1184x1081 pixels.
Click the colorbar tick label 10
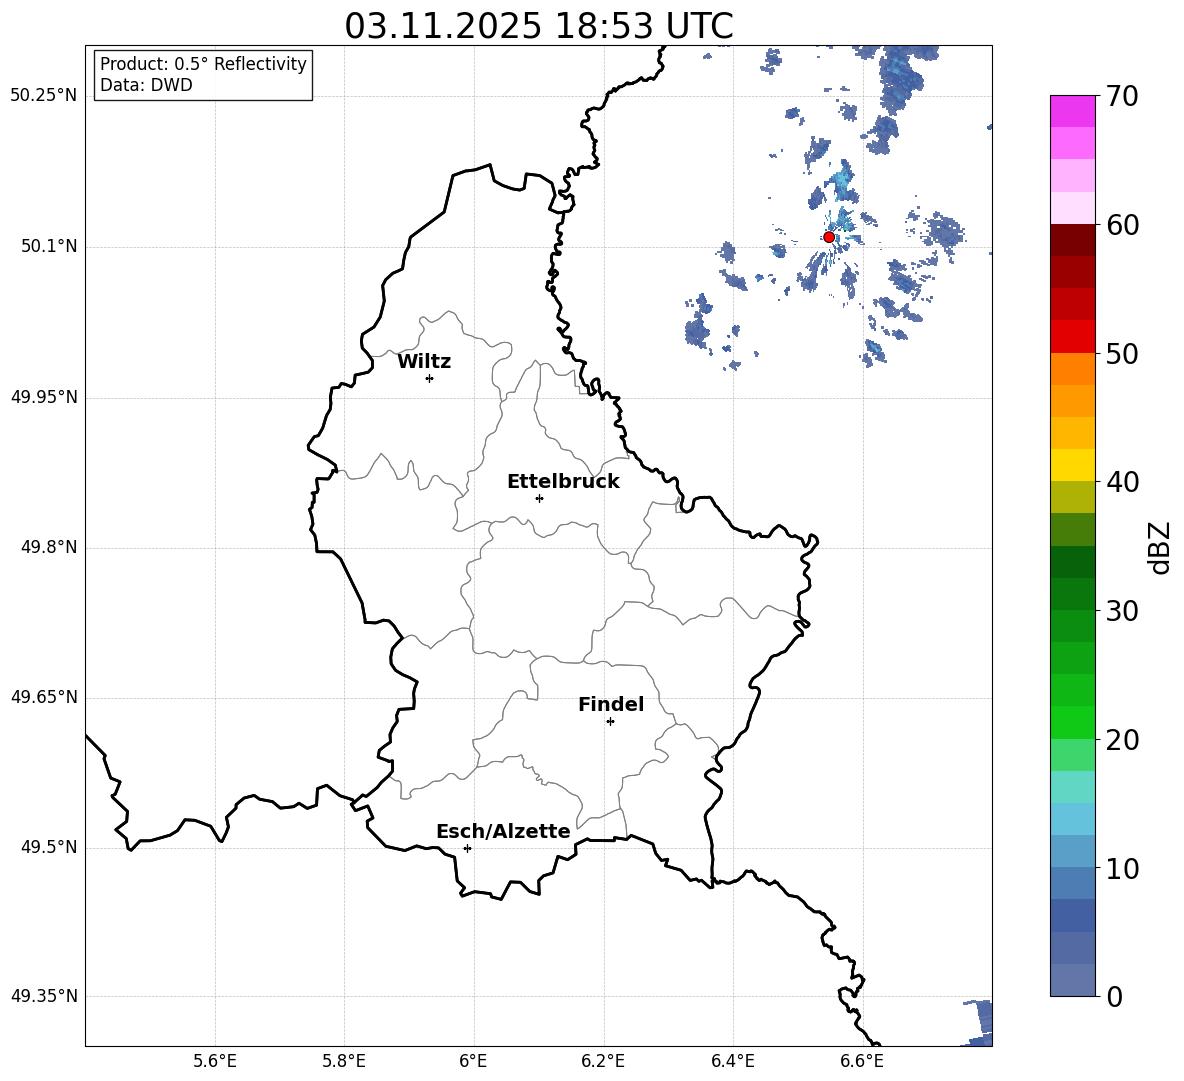(1122, 869)
